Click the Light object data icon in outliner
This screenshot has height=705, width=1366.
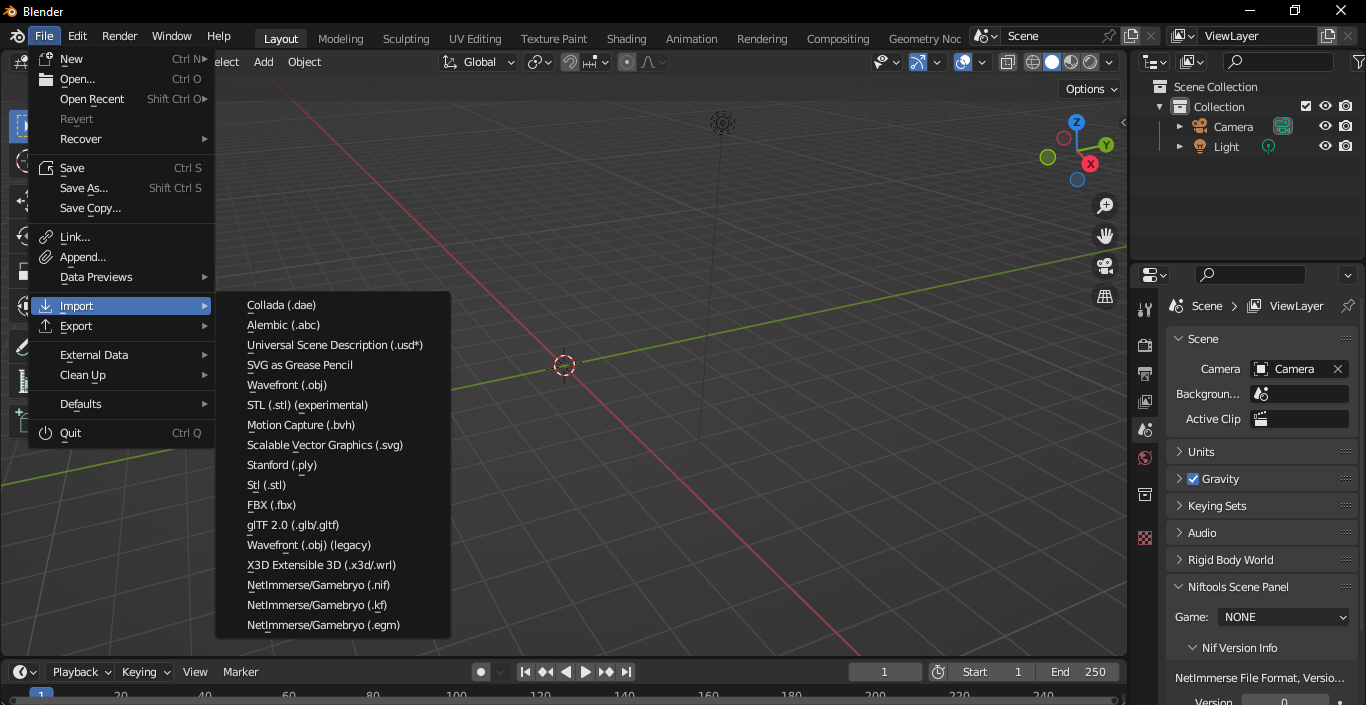(x=1268, y=146)
